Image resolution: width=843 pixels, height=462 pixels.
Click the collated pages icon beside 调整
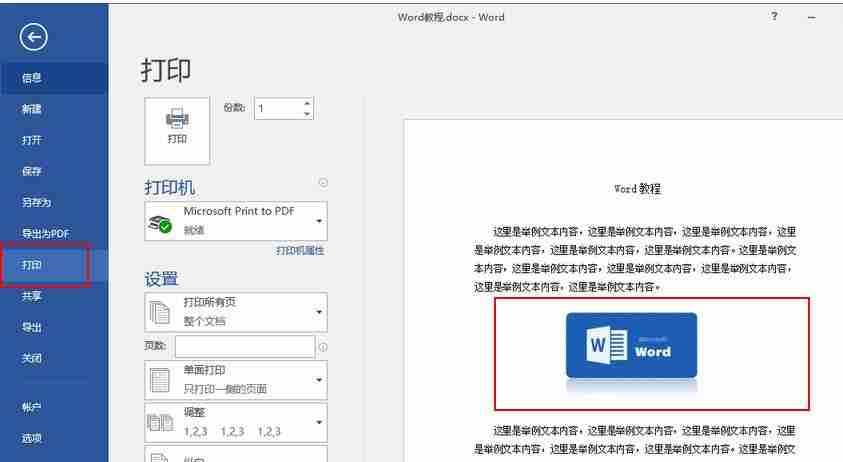coord(160,423)
